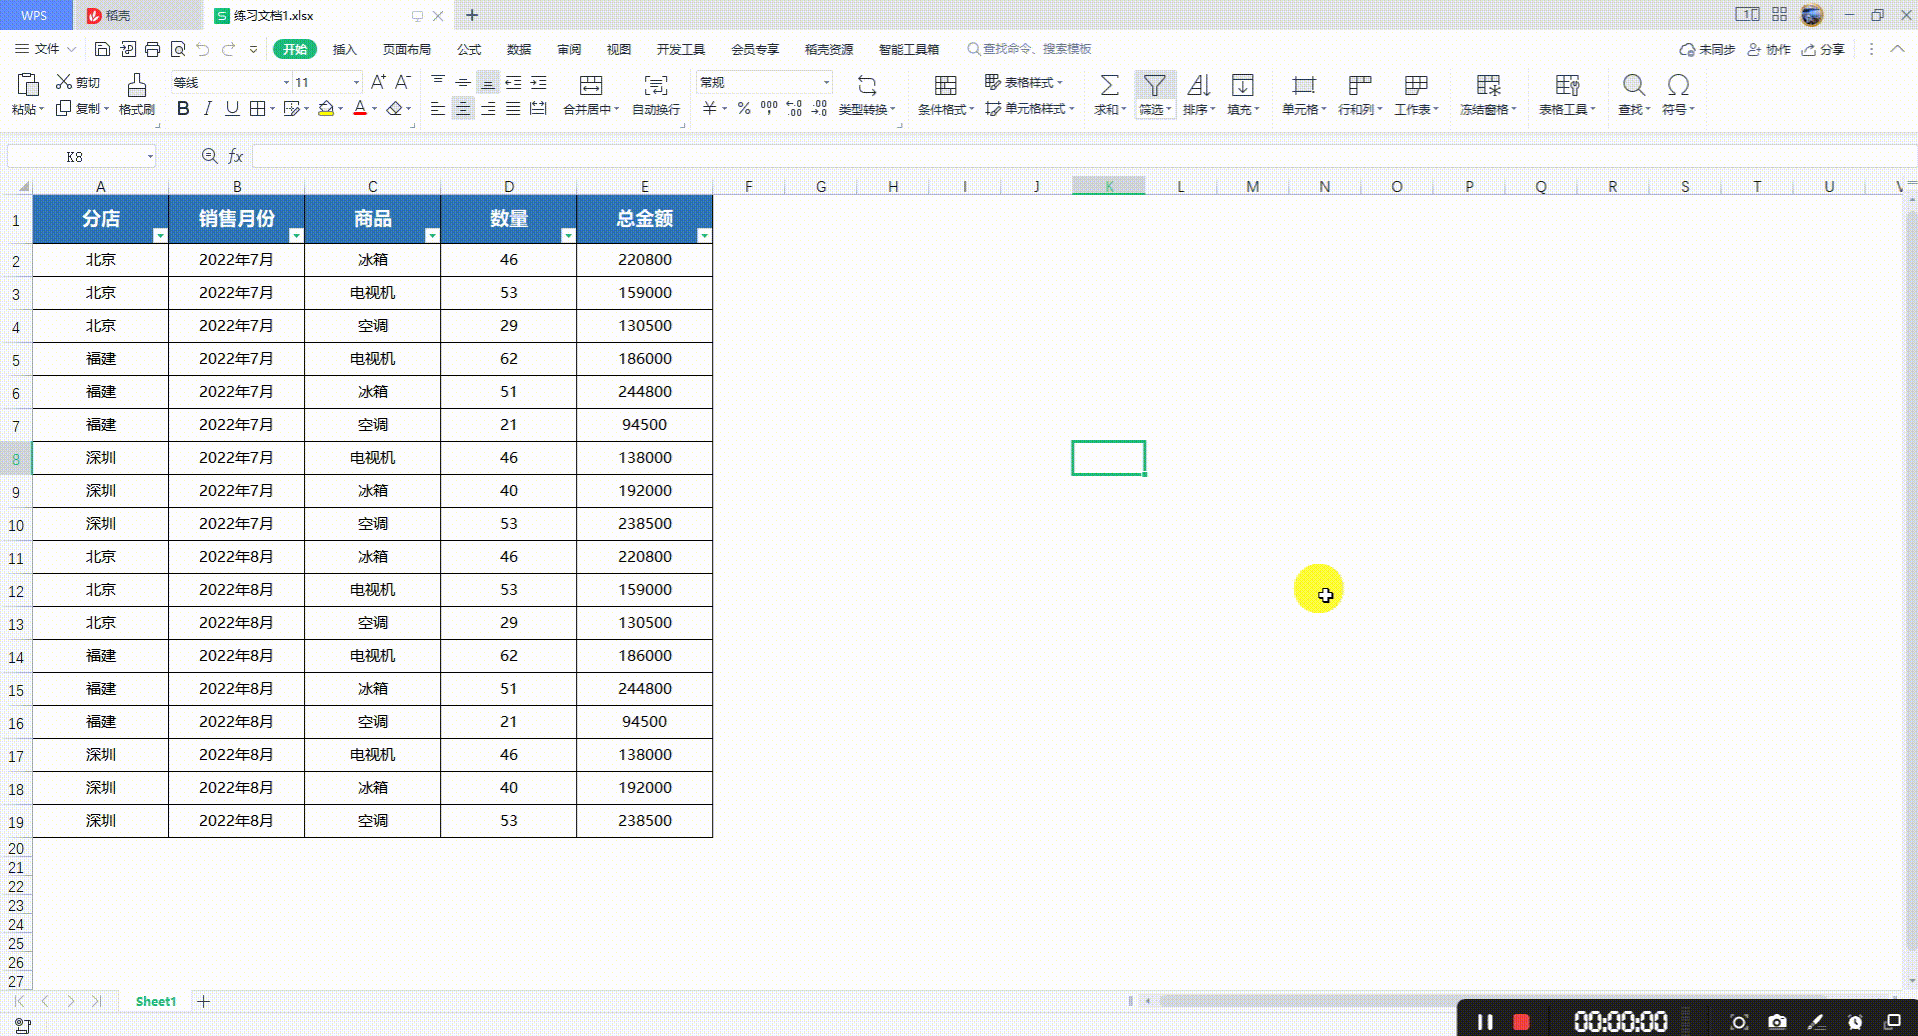
Task: Pause the screen recording
Action: [1485, 1021]
